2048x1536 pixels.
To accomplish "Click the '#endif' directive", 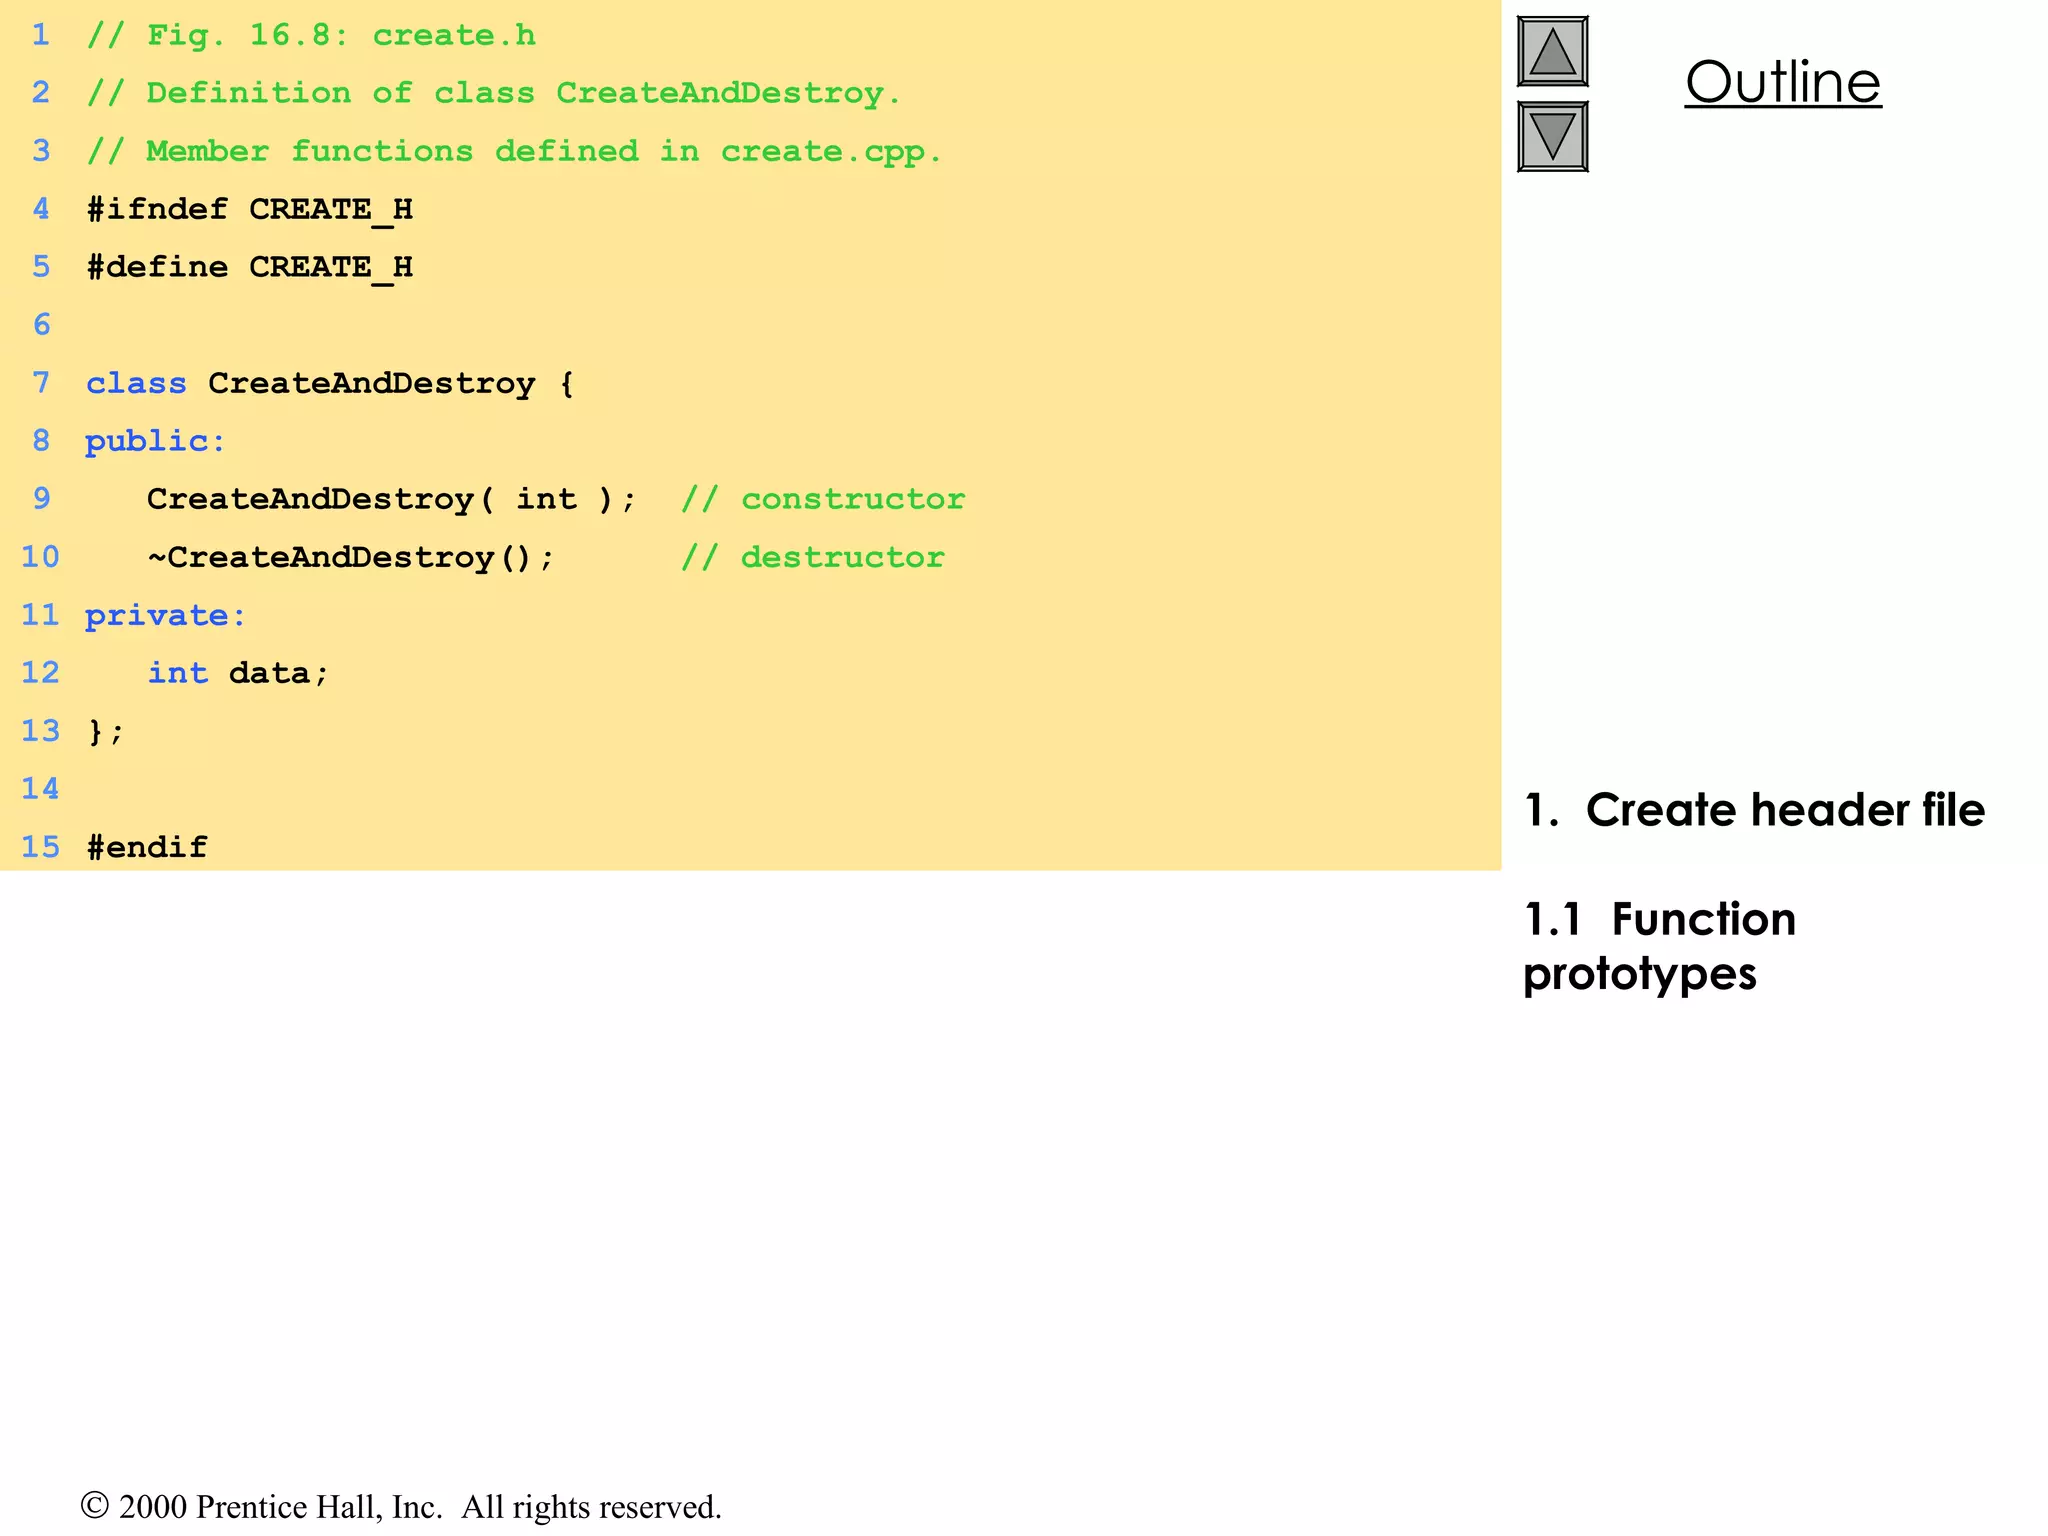I will [x=147, y=847].
